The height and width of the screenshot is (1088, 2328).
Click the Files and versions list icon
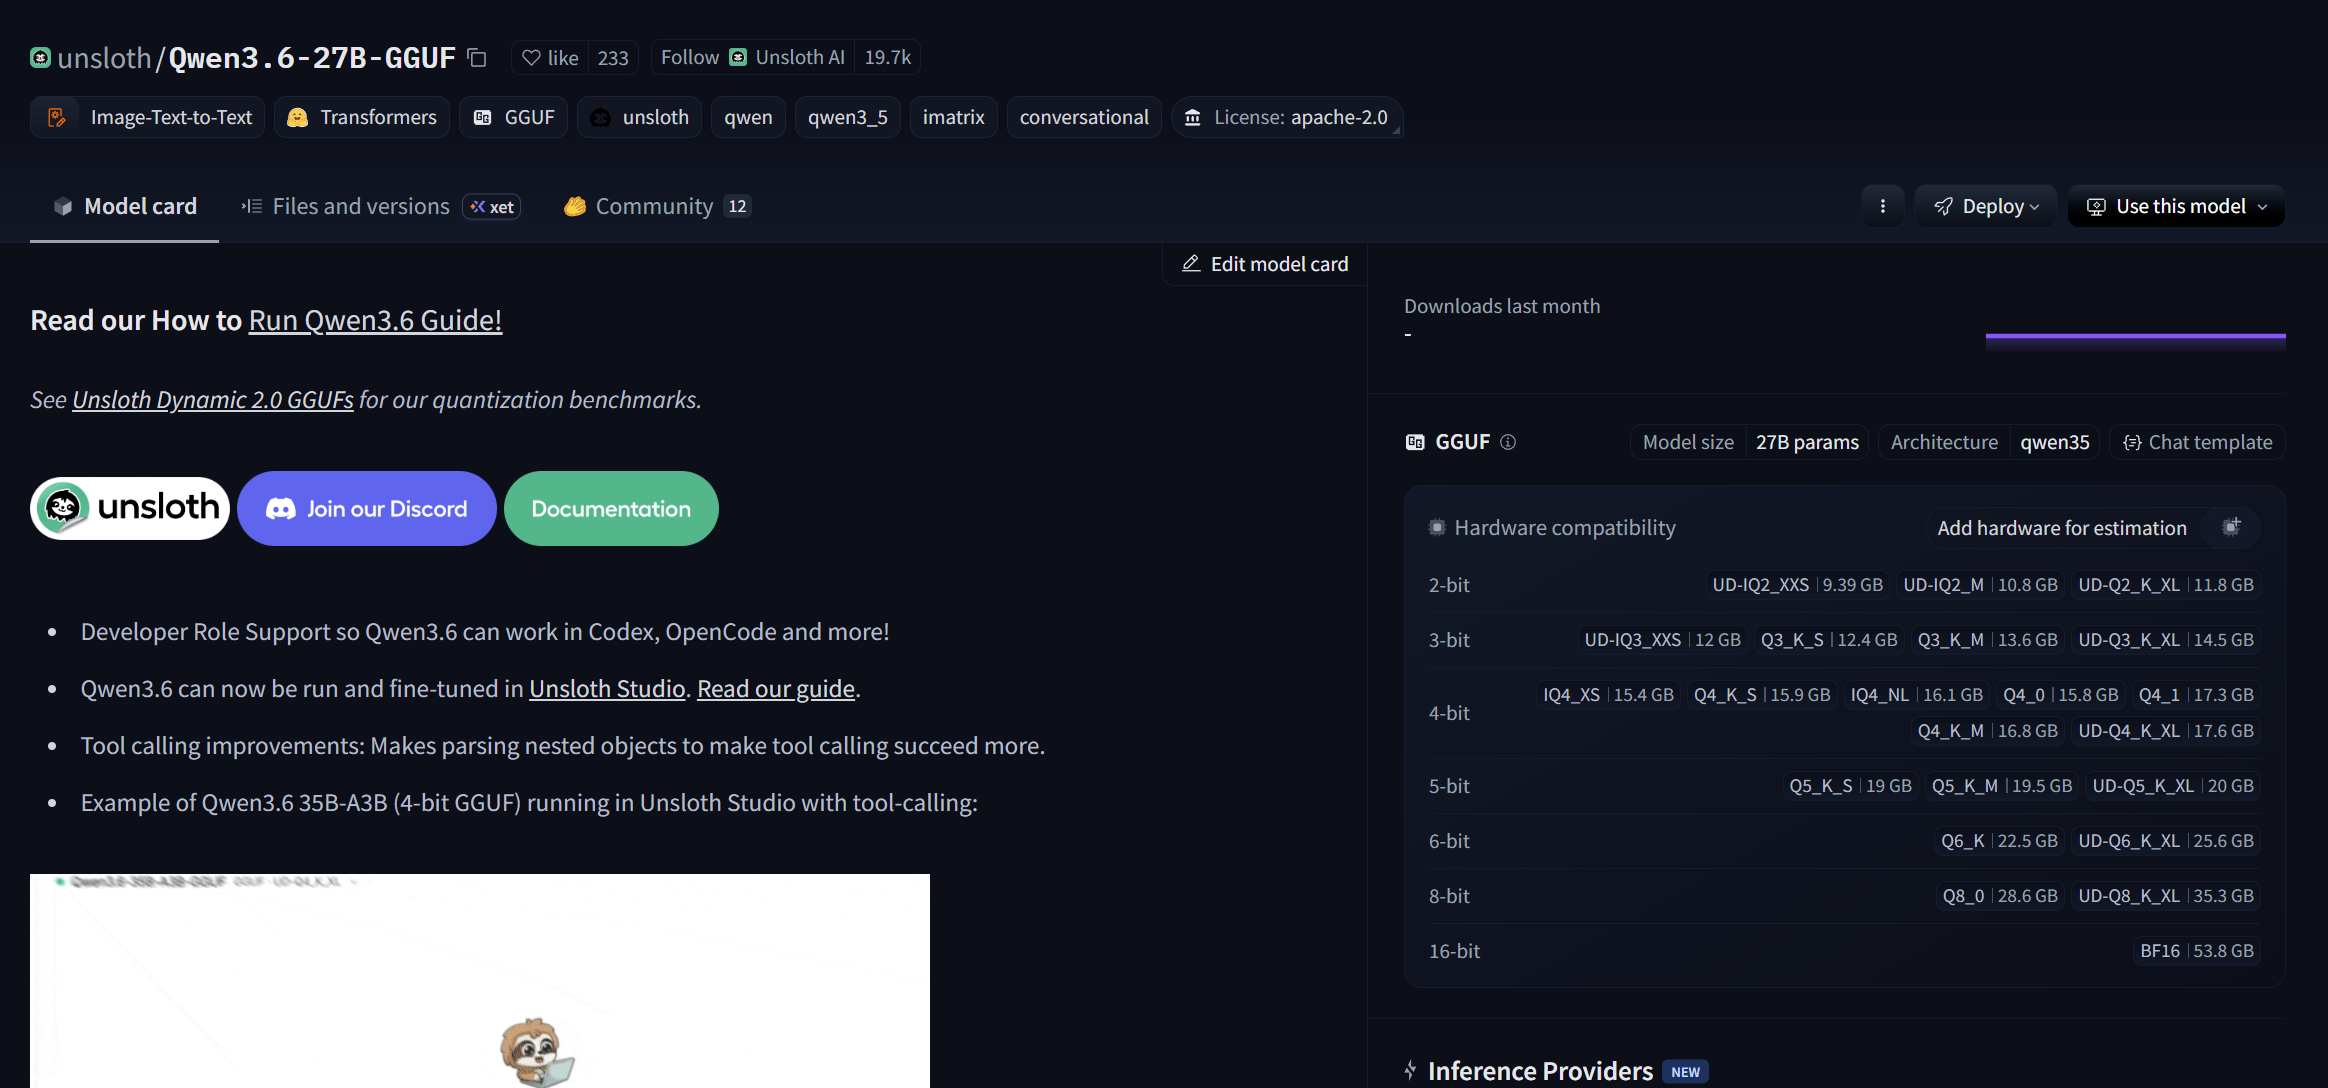coord(252,206)
